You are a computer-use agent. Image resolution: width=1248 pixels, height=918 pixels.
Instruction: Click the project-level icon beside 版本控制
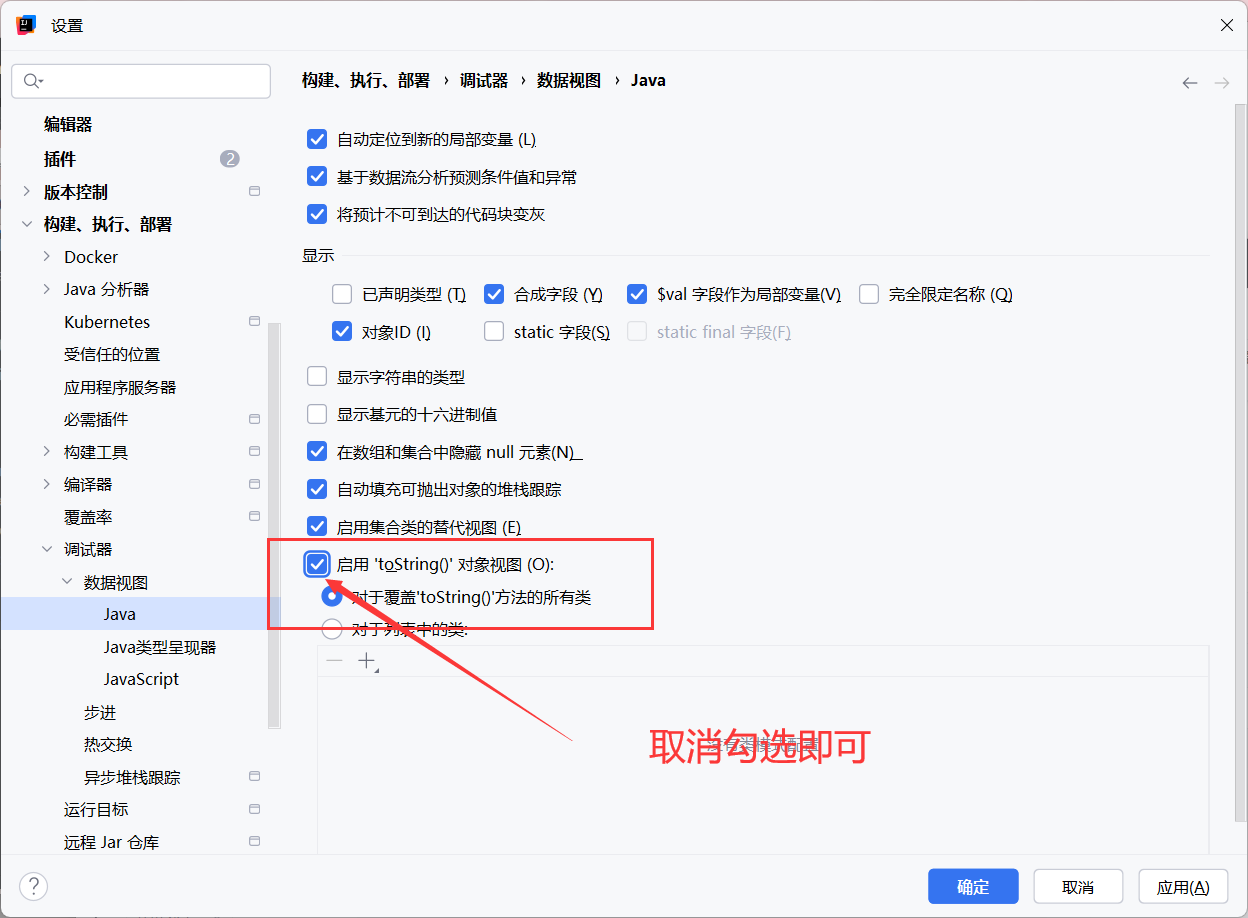click(x=254, y=192)
